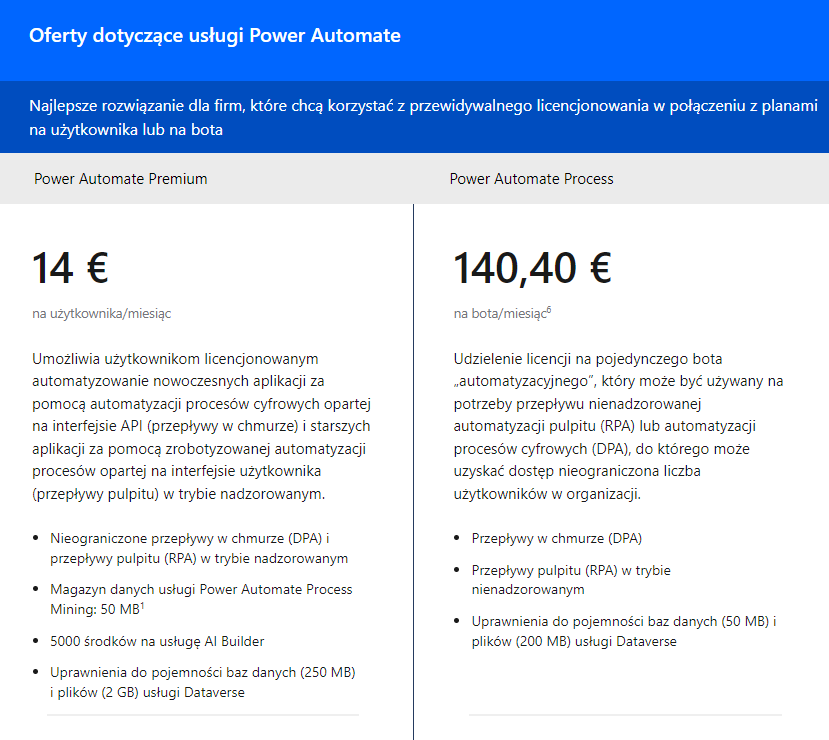Viewport: 829px width, 740px height.
Task: Click the Process bullet "Przepływy w chmurze (DPA)"
Action: click(x=557, y=538)
